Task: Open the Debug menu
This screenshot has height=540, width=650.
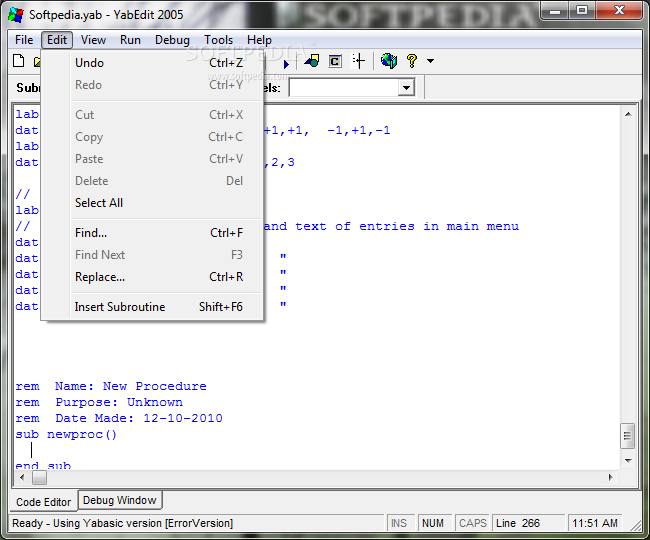Action: tap(172, 40)
